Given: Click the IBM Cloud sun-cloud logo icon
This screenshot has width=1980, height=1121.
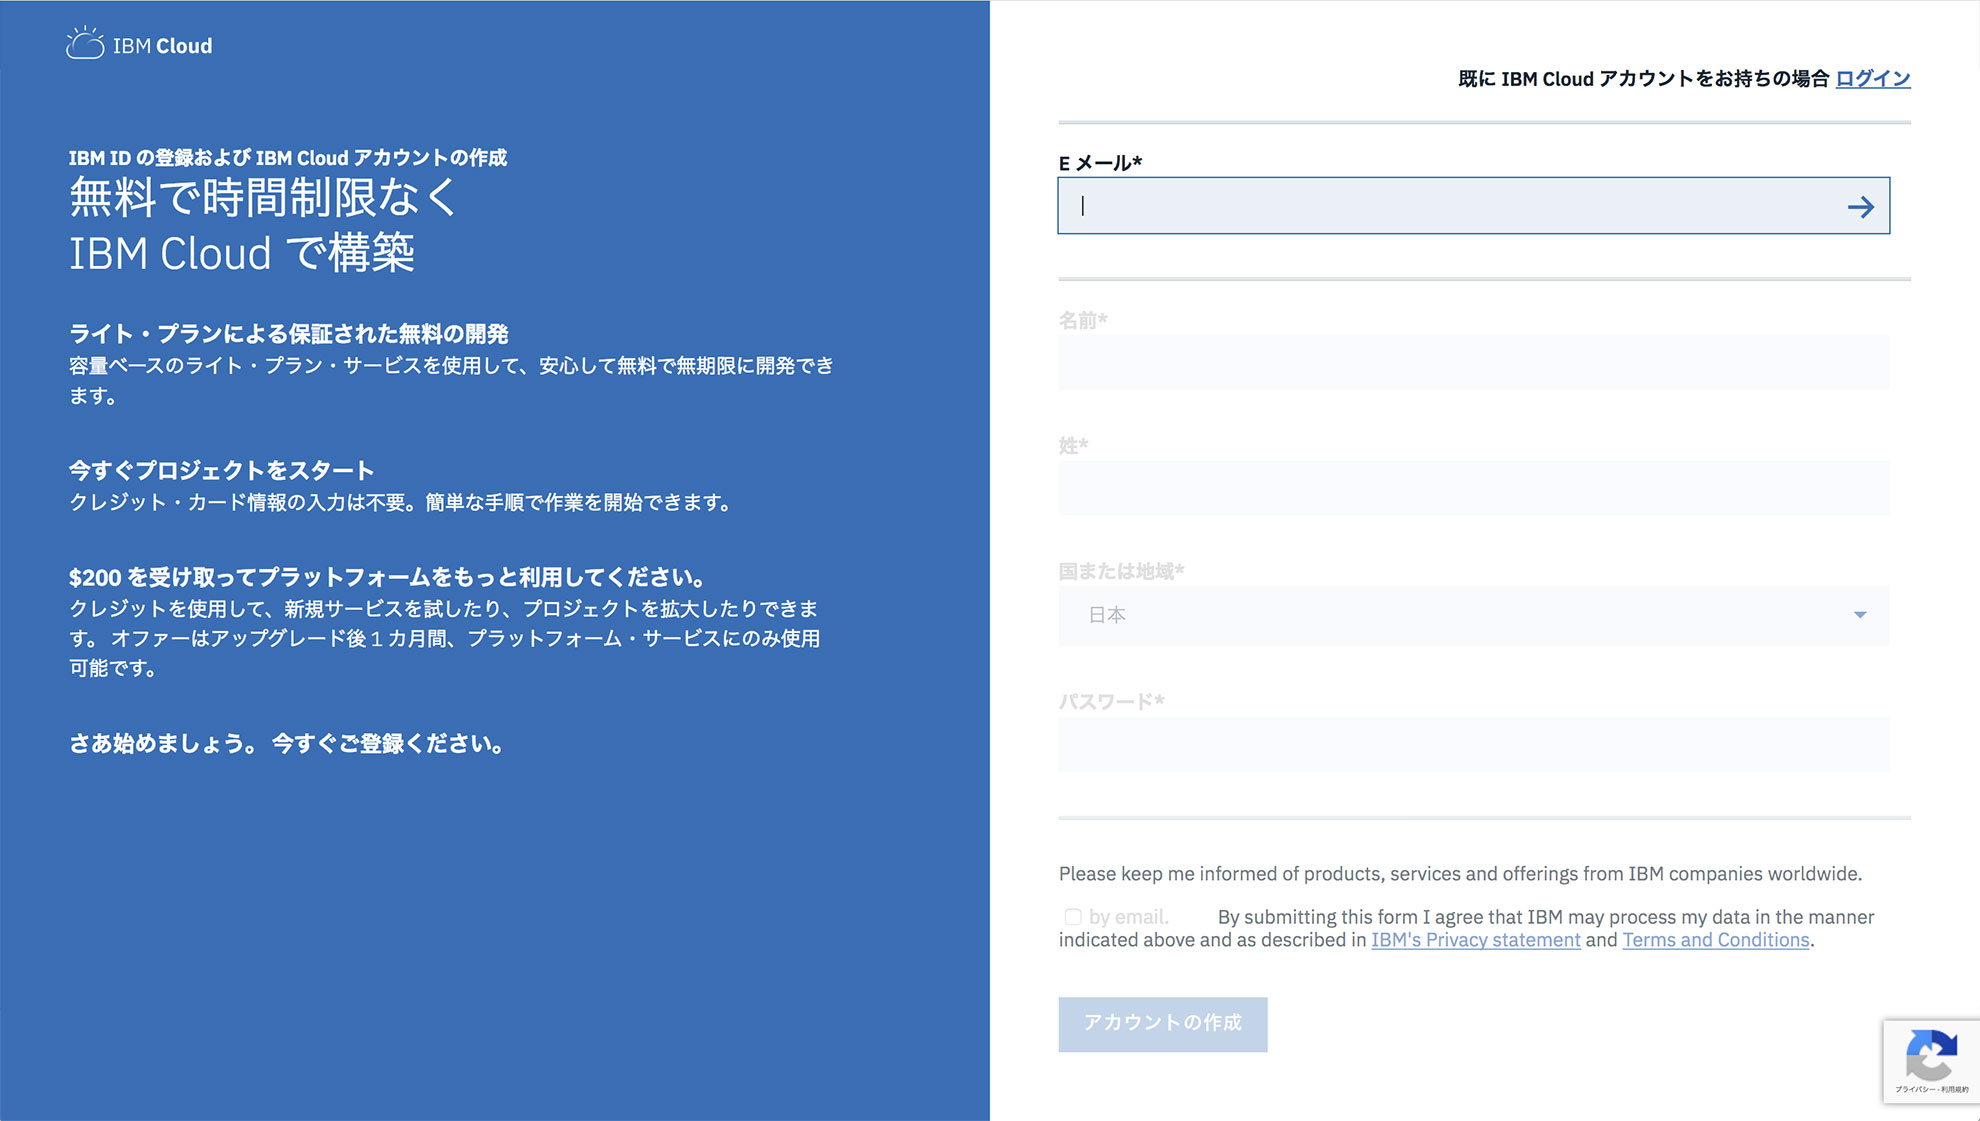Looking at the screenshot, I should (x=85, y=44).
